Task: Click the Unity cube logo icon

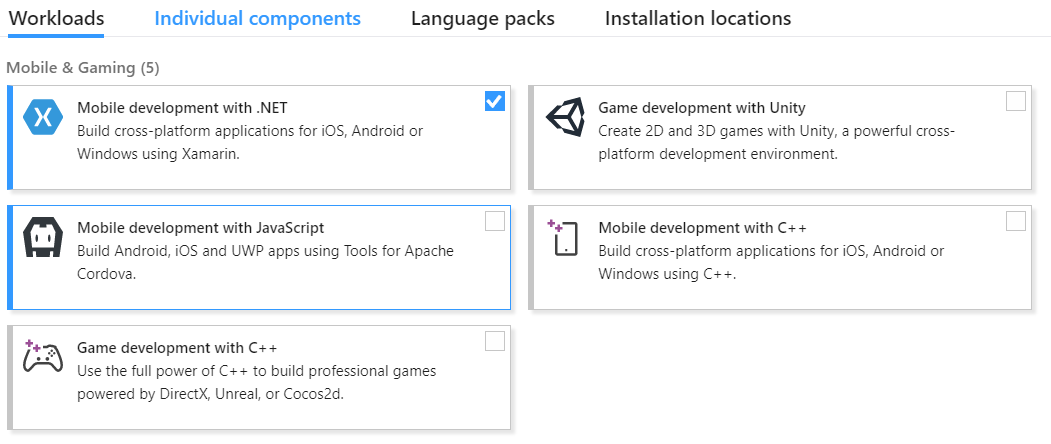Action: [565, 118]
